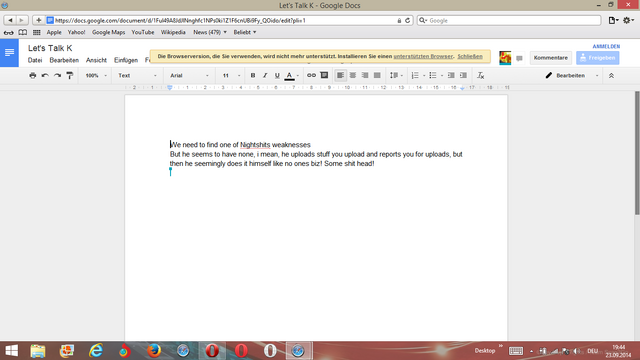Undo the last action
The height and width of the screenshot is (360, 640).
pyautogui.click(x=45, y=76)
